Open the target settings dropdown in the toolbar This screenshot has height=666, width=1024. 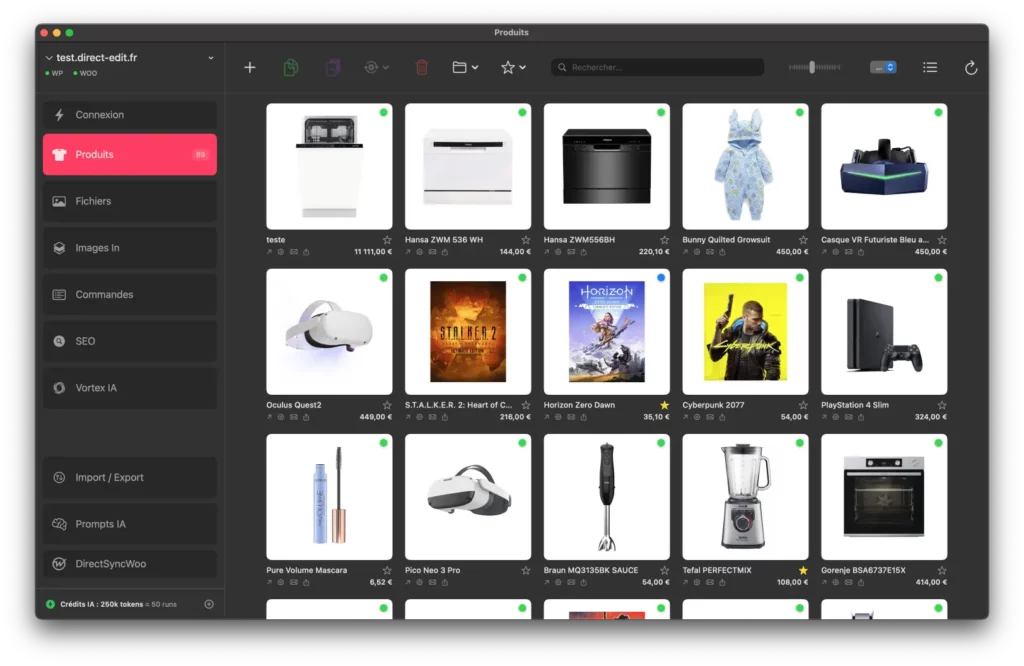(377, 67)
